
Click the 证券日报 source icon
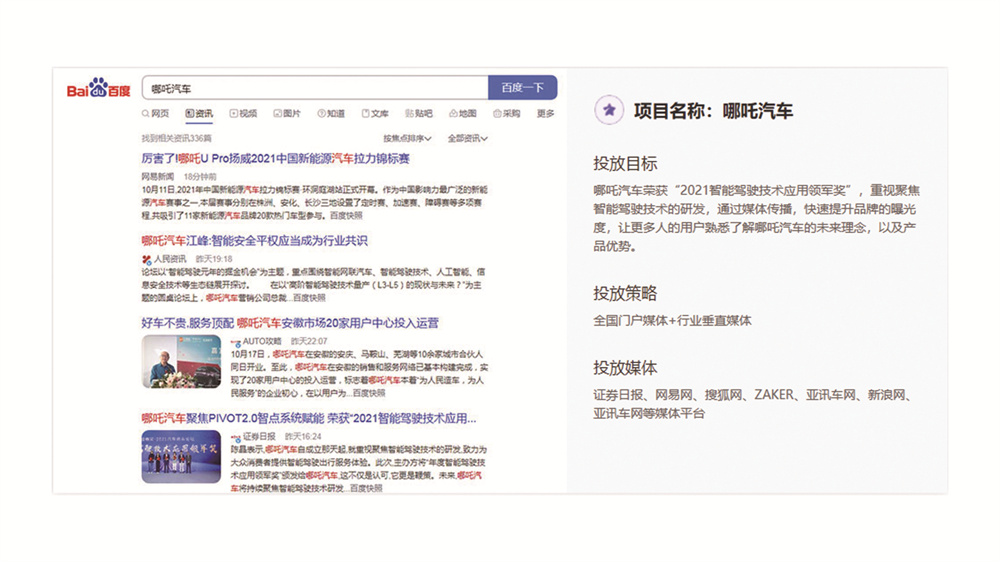click(x=235, y=438)
